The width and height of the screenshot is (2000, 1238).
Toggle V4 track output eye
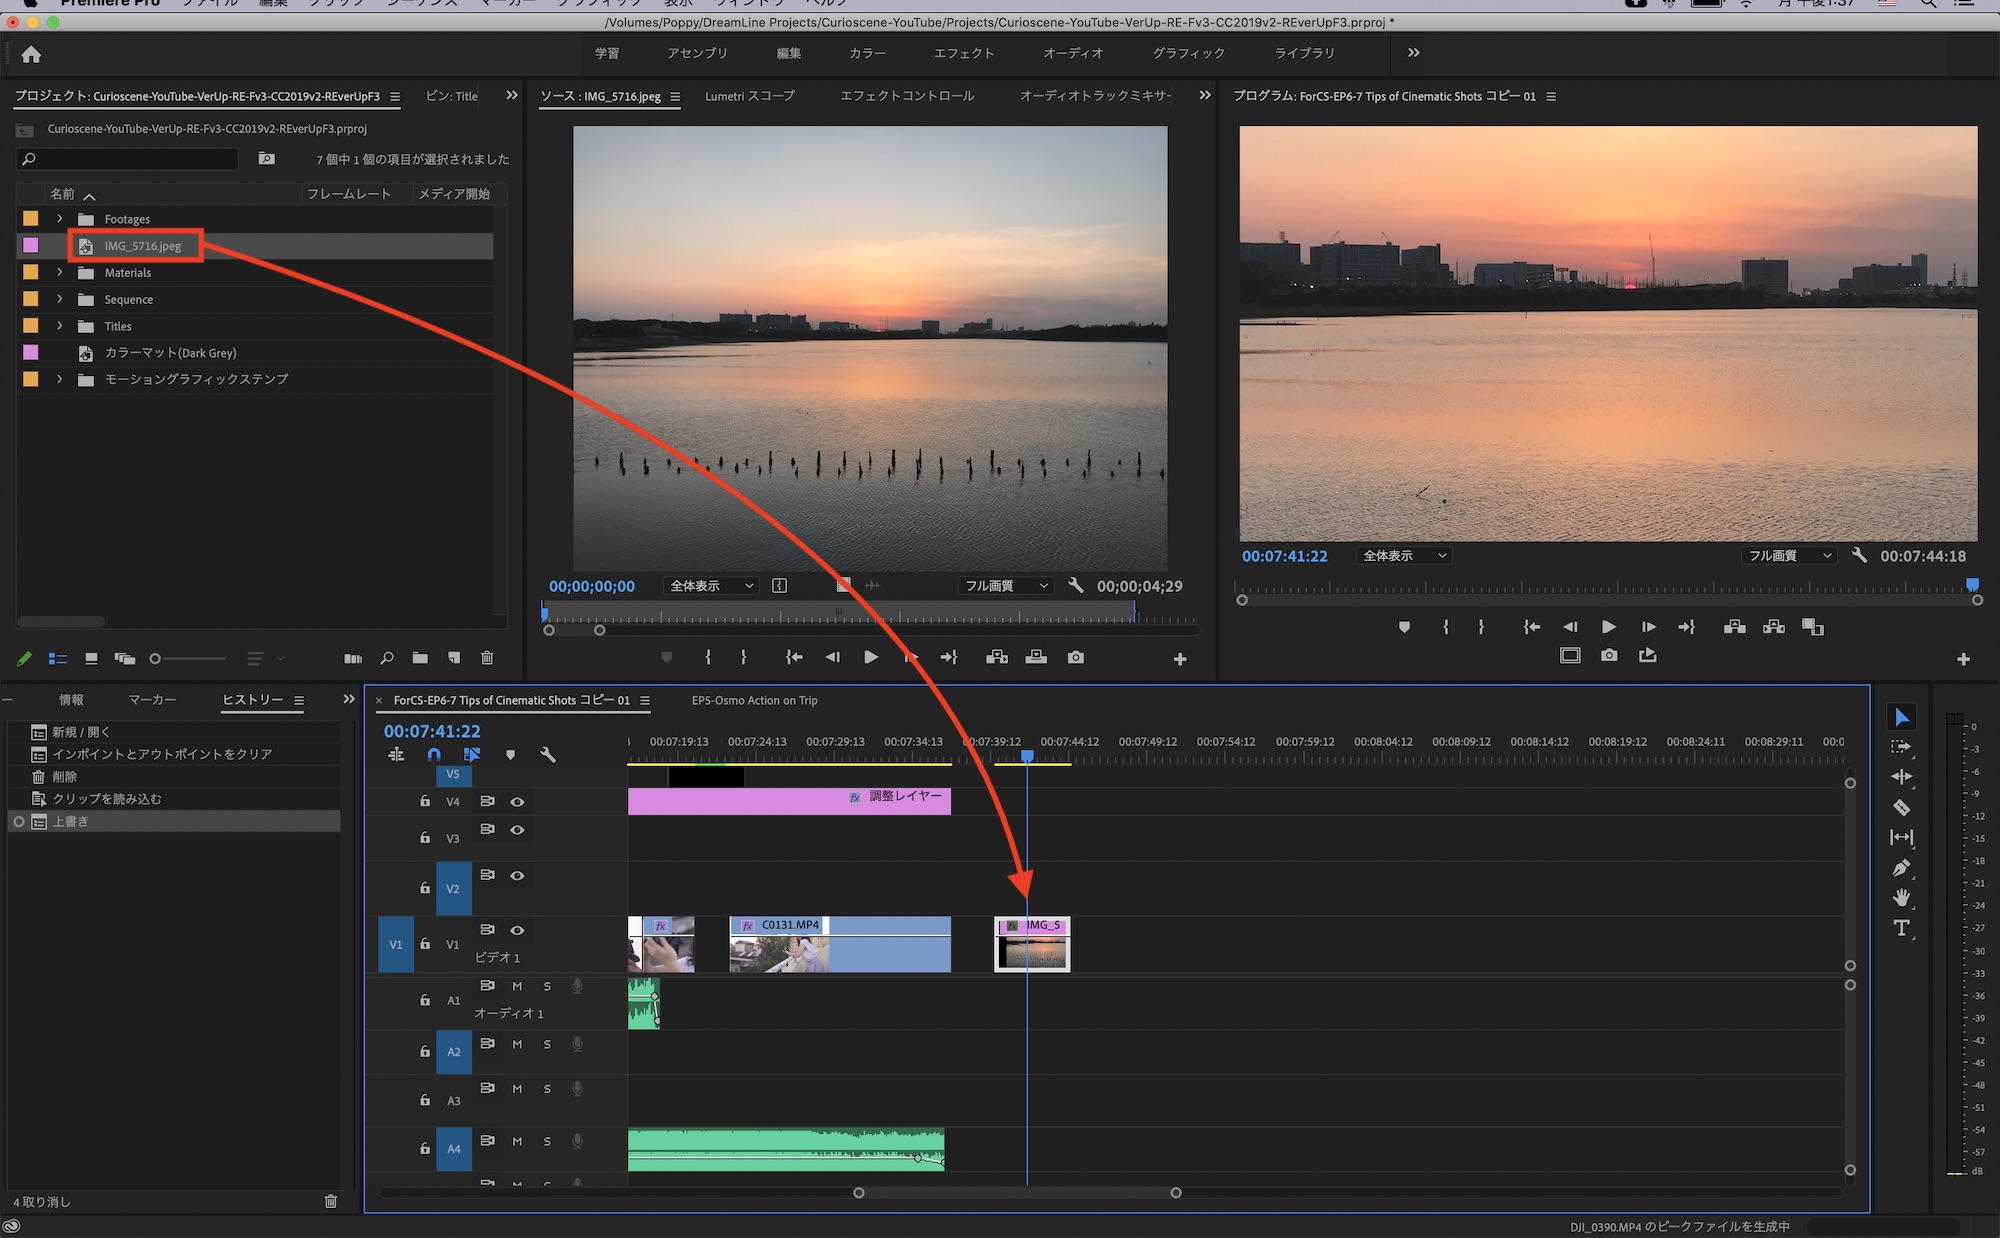pos(517,802)
